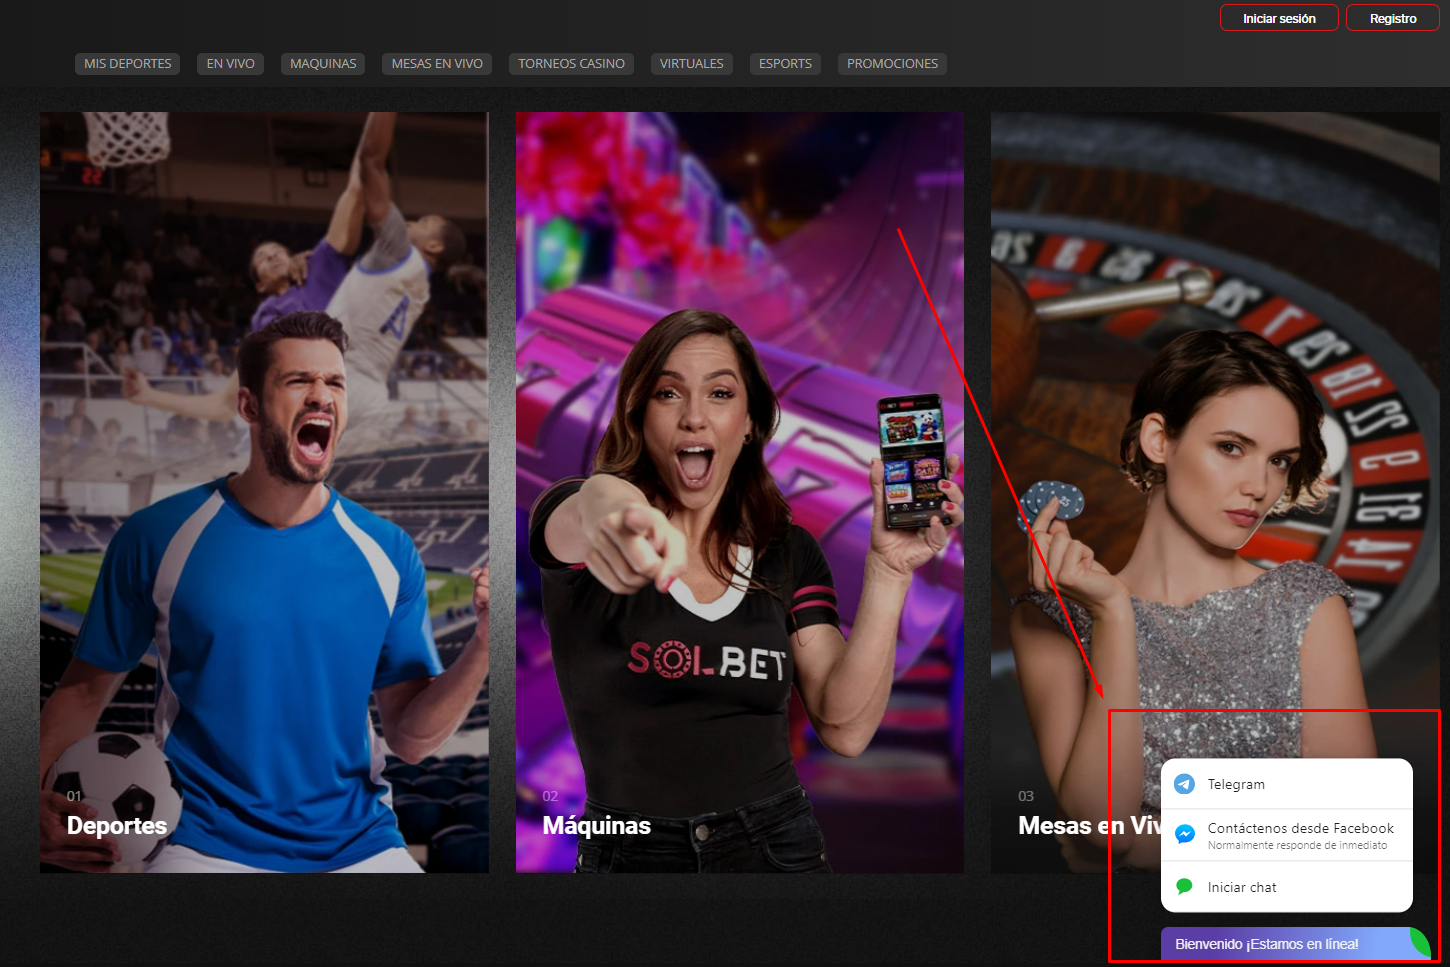1450x967 pixels.
Task: Open EN VIVO section
Action: click(x=231, y=64)
